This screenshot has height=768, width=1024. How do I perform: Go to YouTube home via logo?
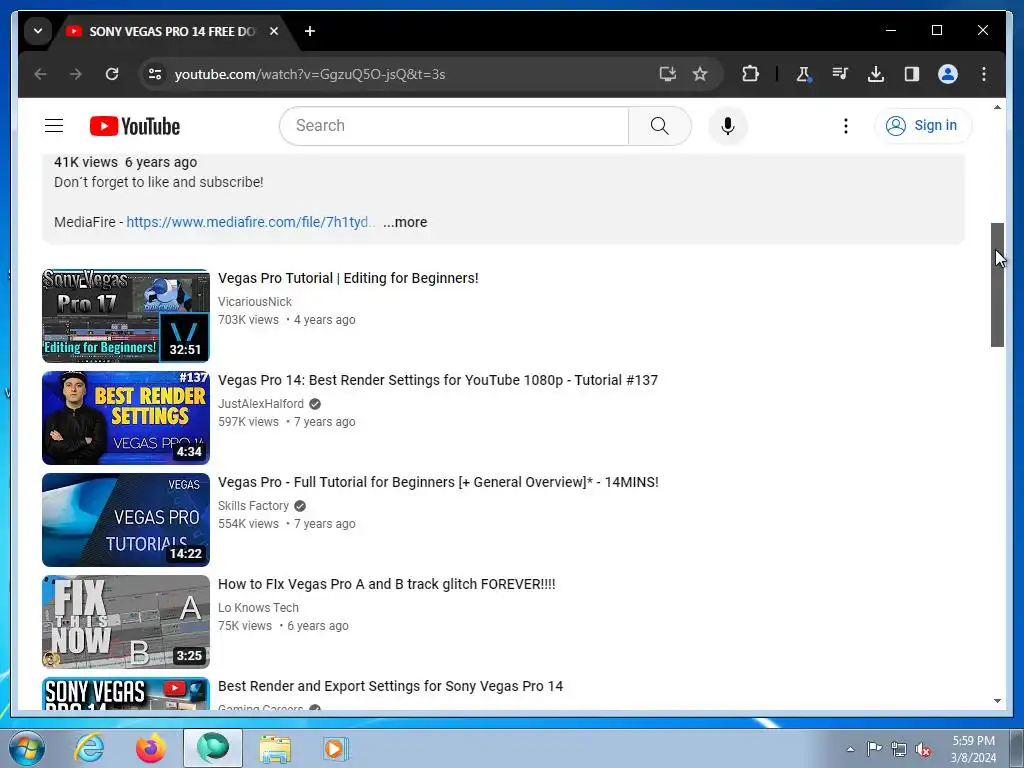pos(135,126)
